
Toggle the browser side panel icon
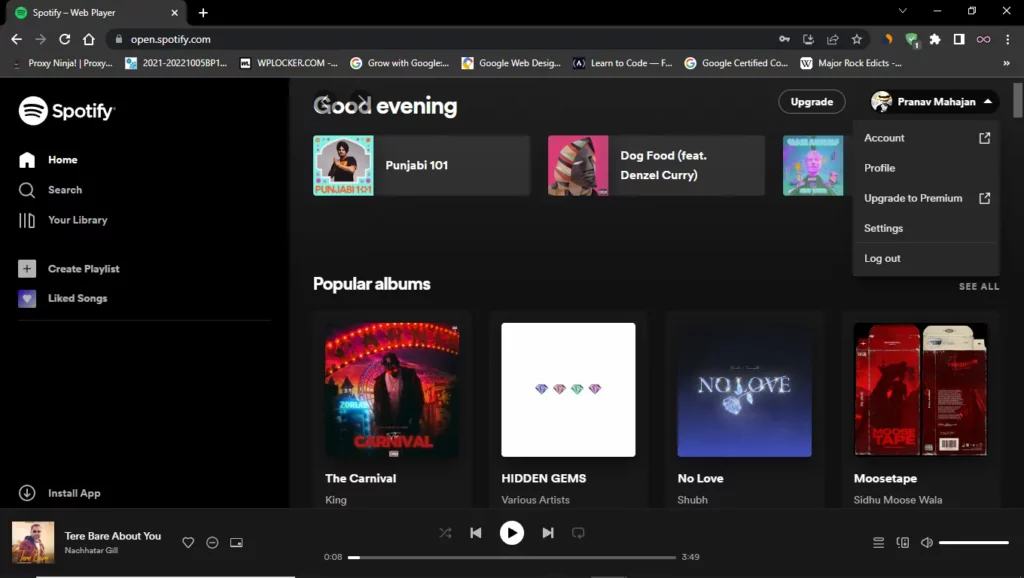[x=959, y=39]
